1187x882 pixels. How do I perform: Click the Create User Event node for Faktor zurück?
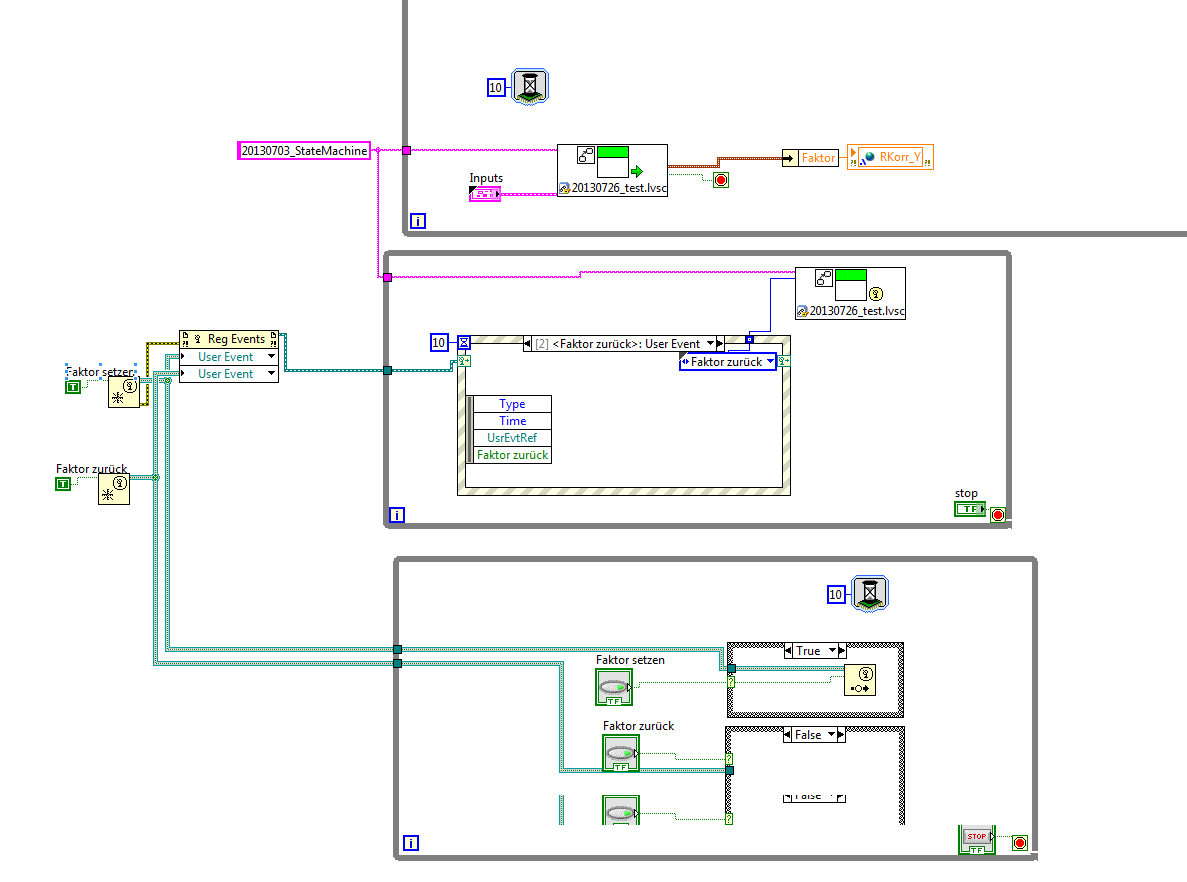pos(114,489)
